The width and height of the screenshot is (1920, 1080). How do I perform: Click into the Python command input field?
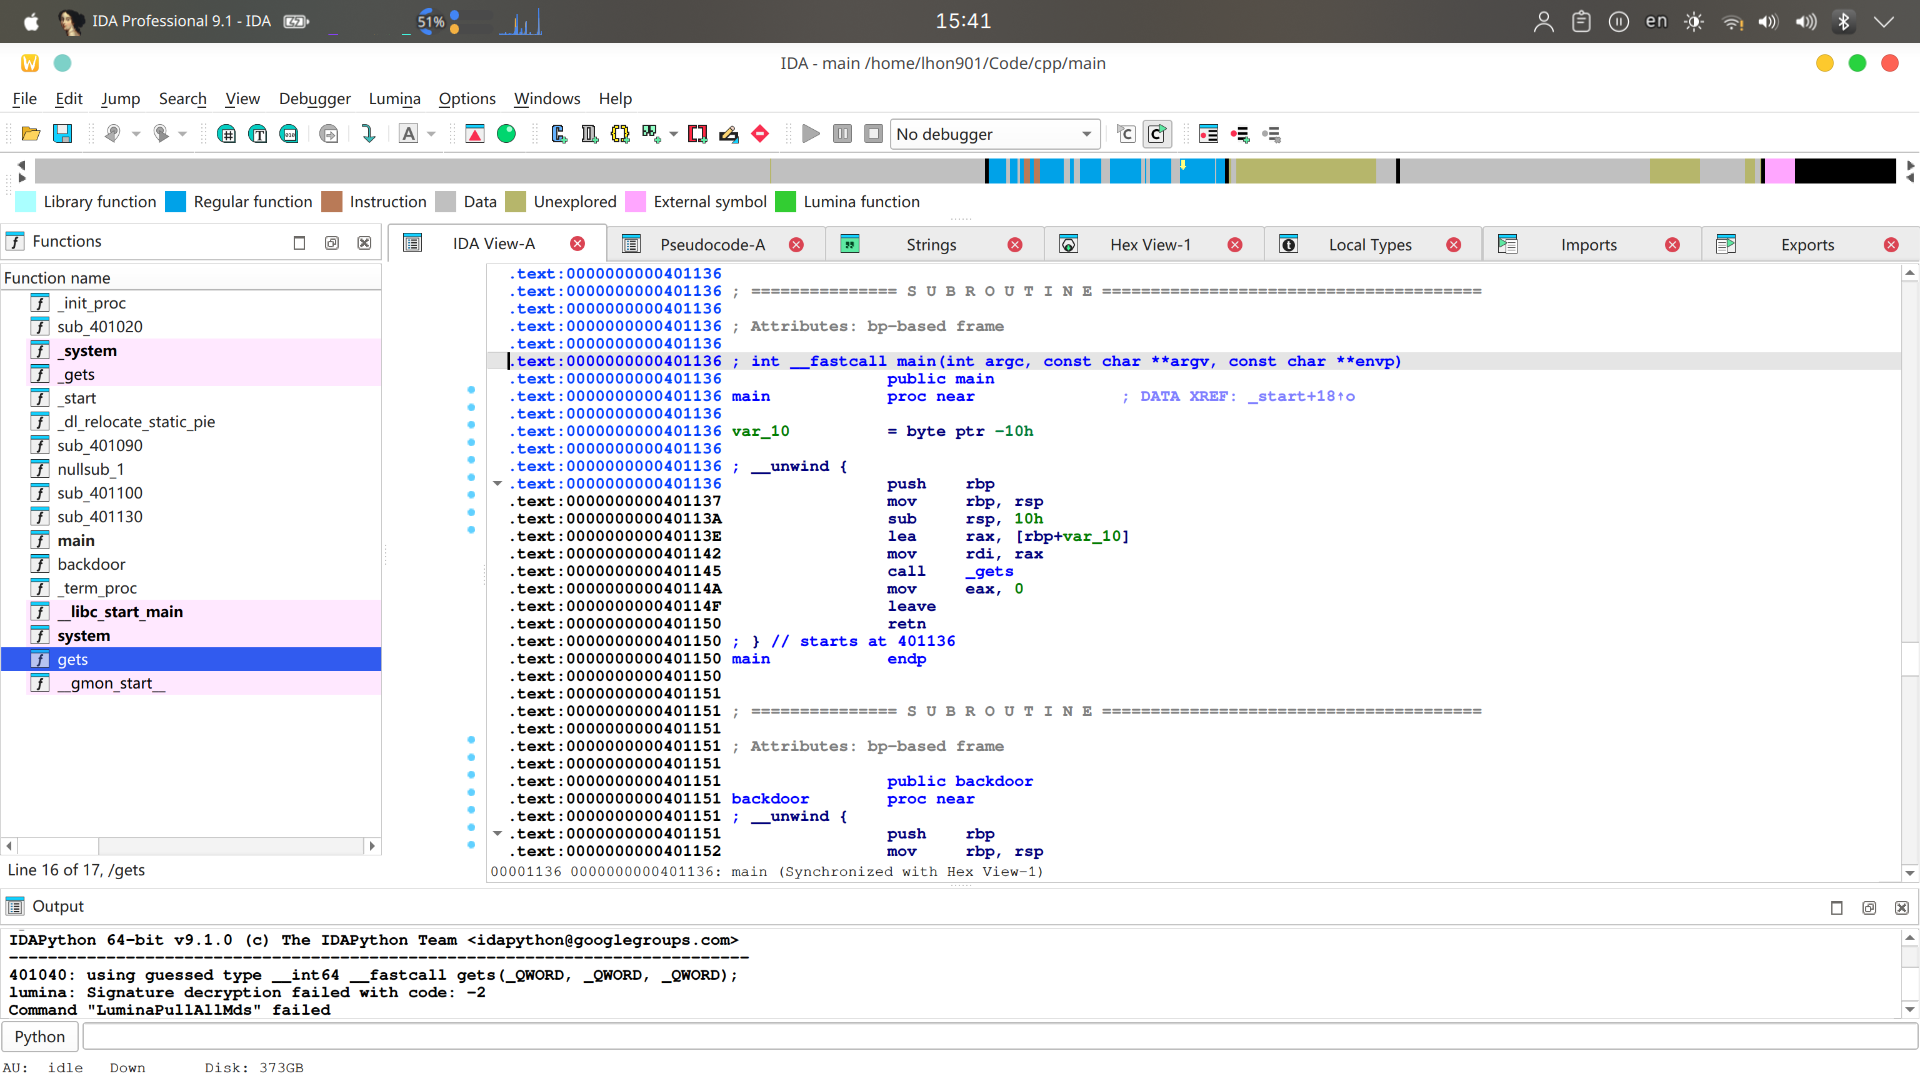pos(1000,1037)
